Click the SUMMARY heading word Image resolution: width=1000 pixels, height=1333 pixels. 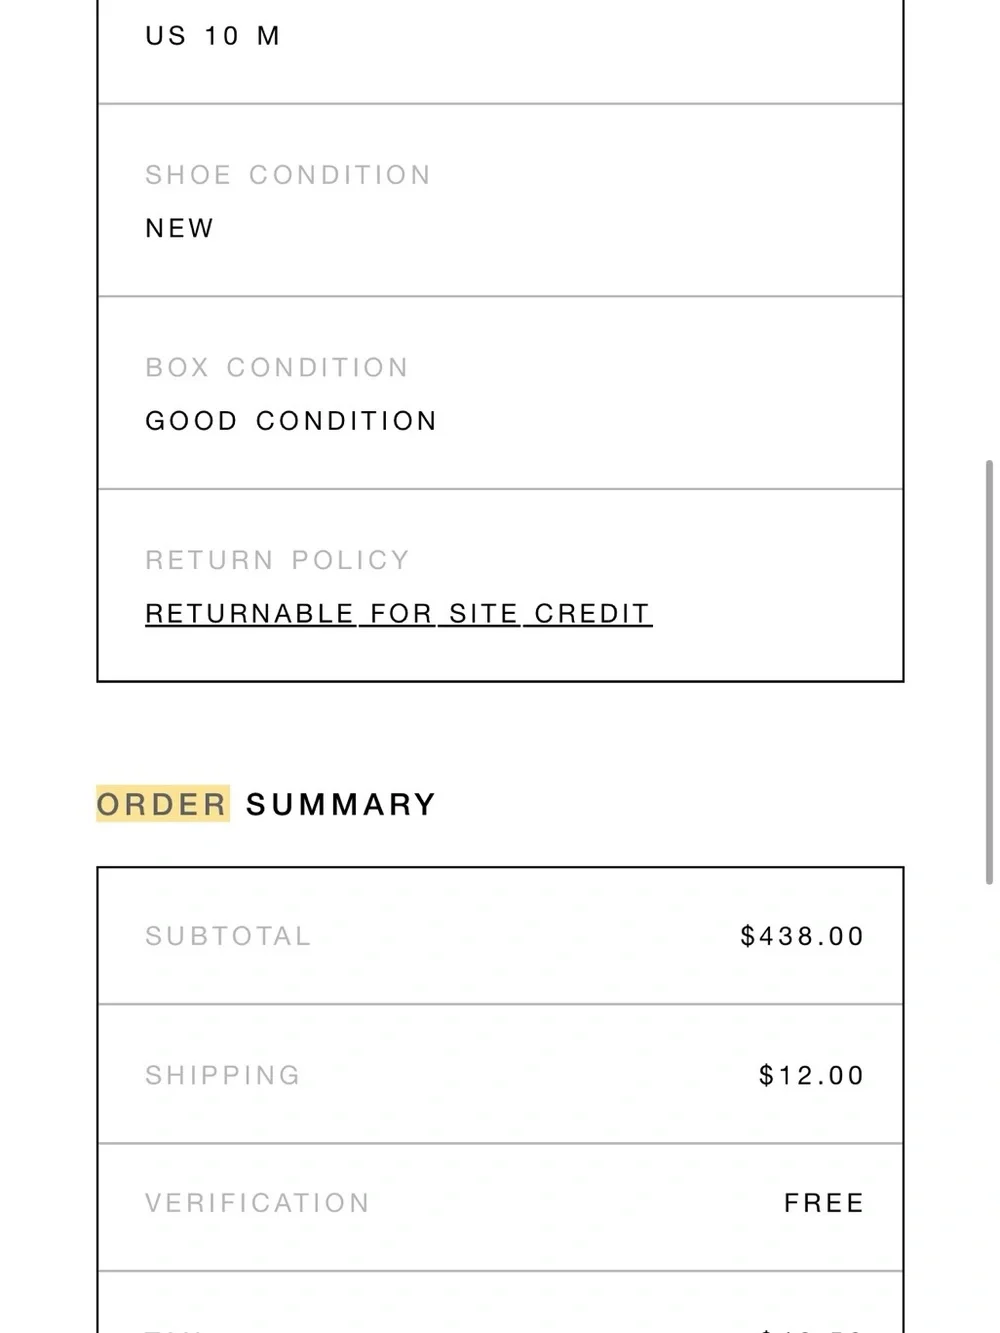click(341, 804)
